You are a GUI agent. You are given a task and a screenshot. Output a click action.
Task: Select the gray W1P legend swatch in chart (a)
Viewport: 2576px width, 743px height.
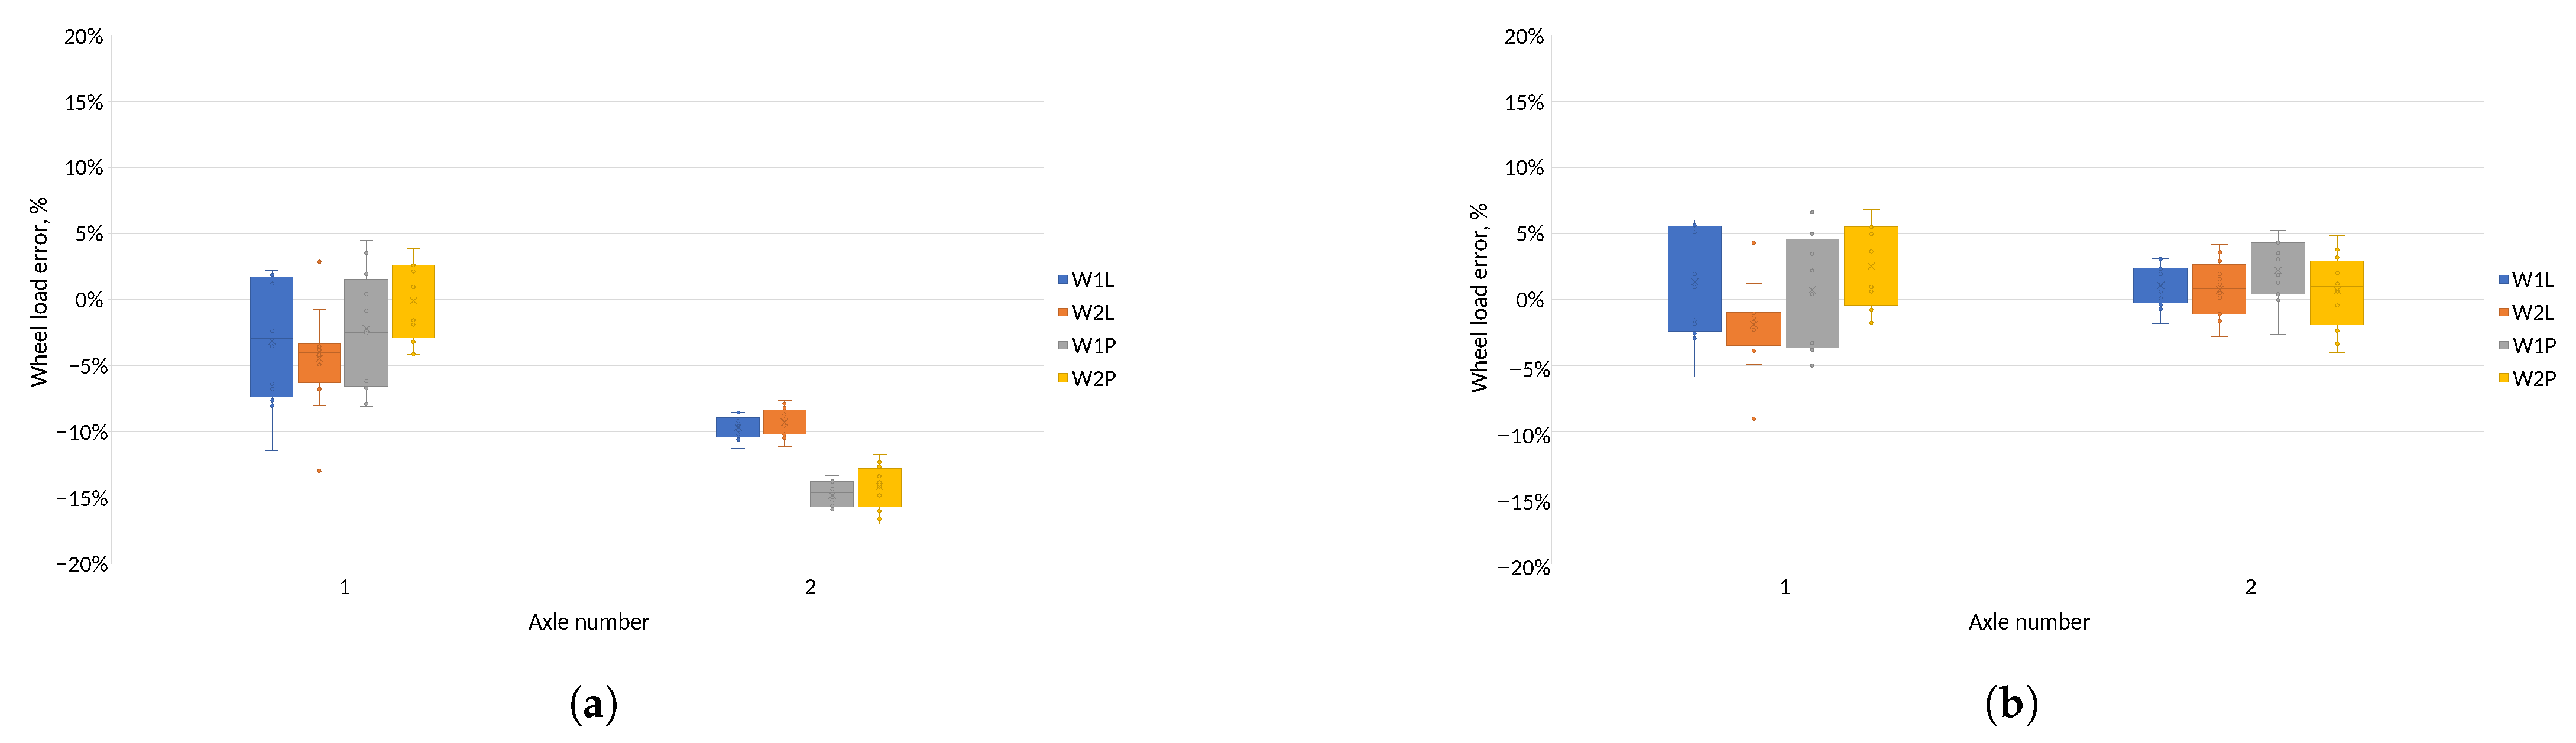(x=1063, y=346)
